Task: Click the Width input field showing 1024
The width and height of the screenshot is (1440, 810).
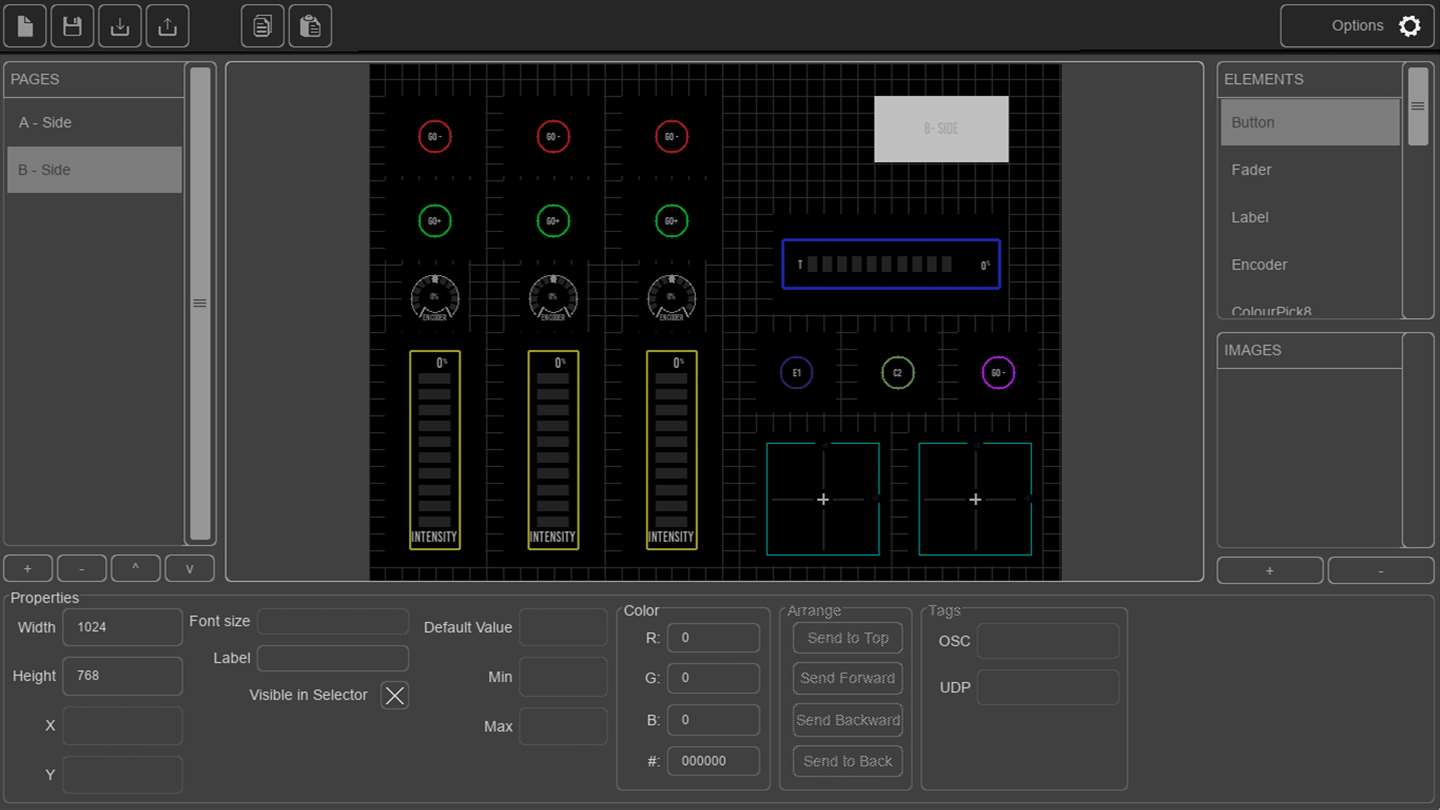Action: tap(123, 627)
